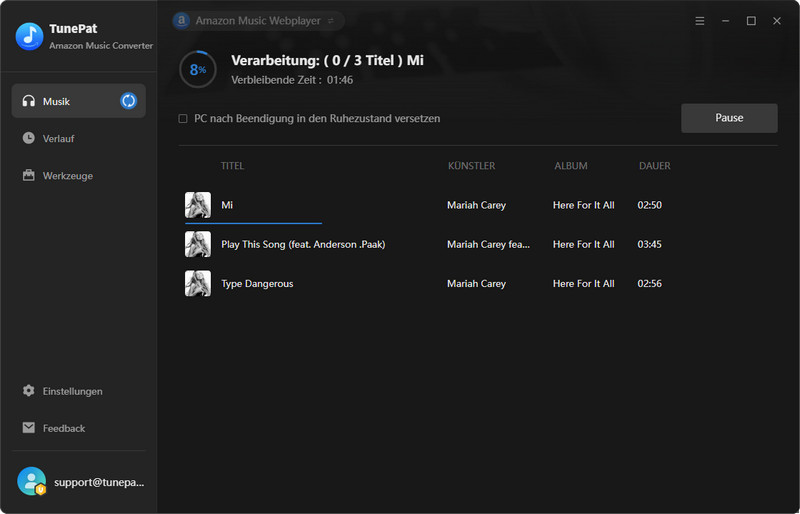Click the blue conversion sync icon beside Musik
Screen dimensions: 800x514
[129, 101]
